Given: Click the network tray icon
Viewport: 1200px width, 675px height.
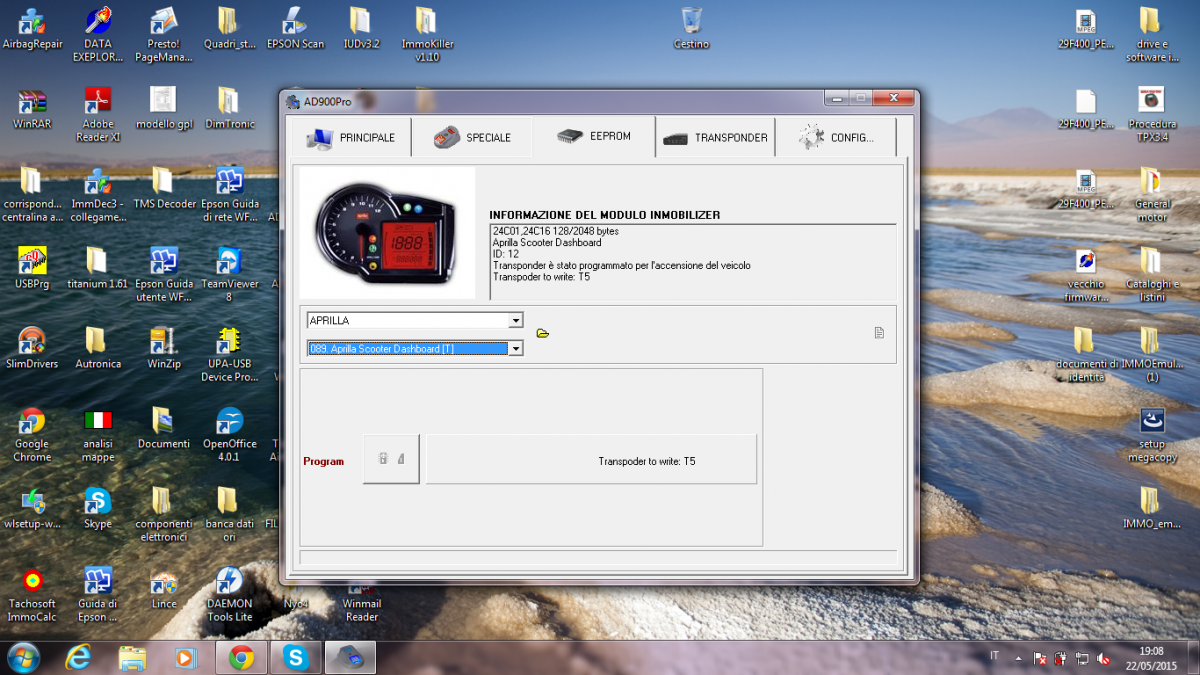Looking at the screenshot, I should (x=1083, y=659).
